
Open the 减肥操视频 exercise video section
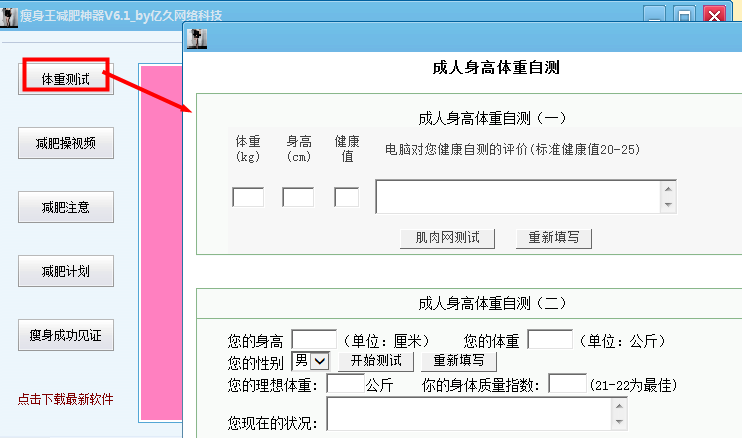[x=66, y=143]
